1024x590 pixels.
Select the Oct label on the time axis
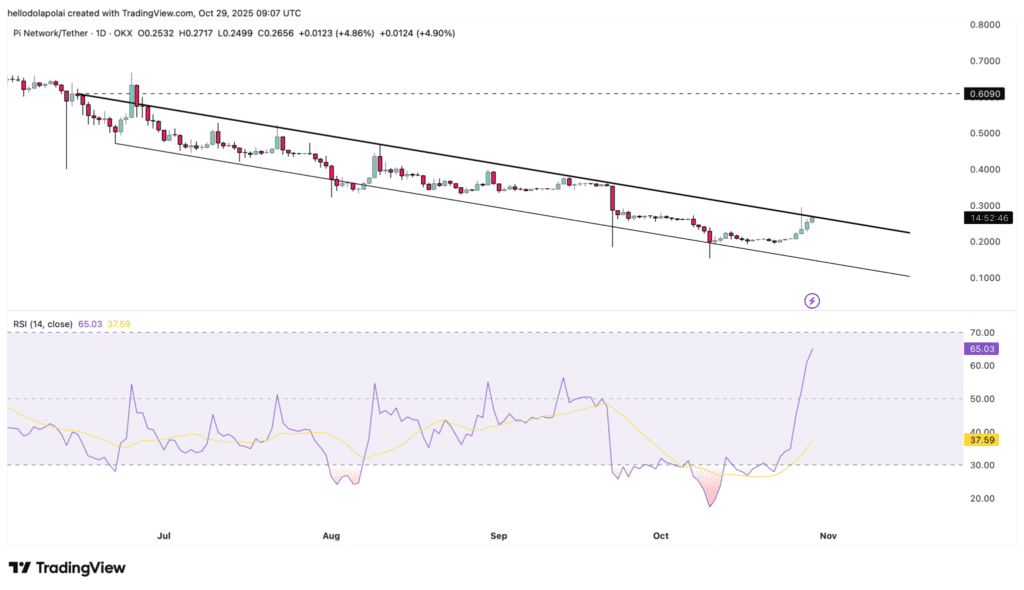click(660, 536)
